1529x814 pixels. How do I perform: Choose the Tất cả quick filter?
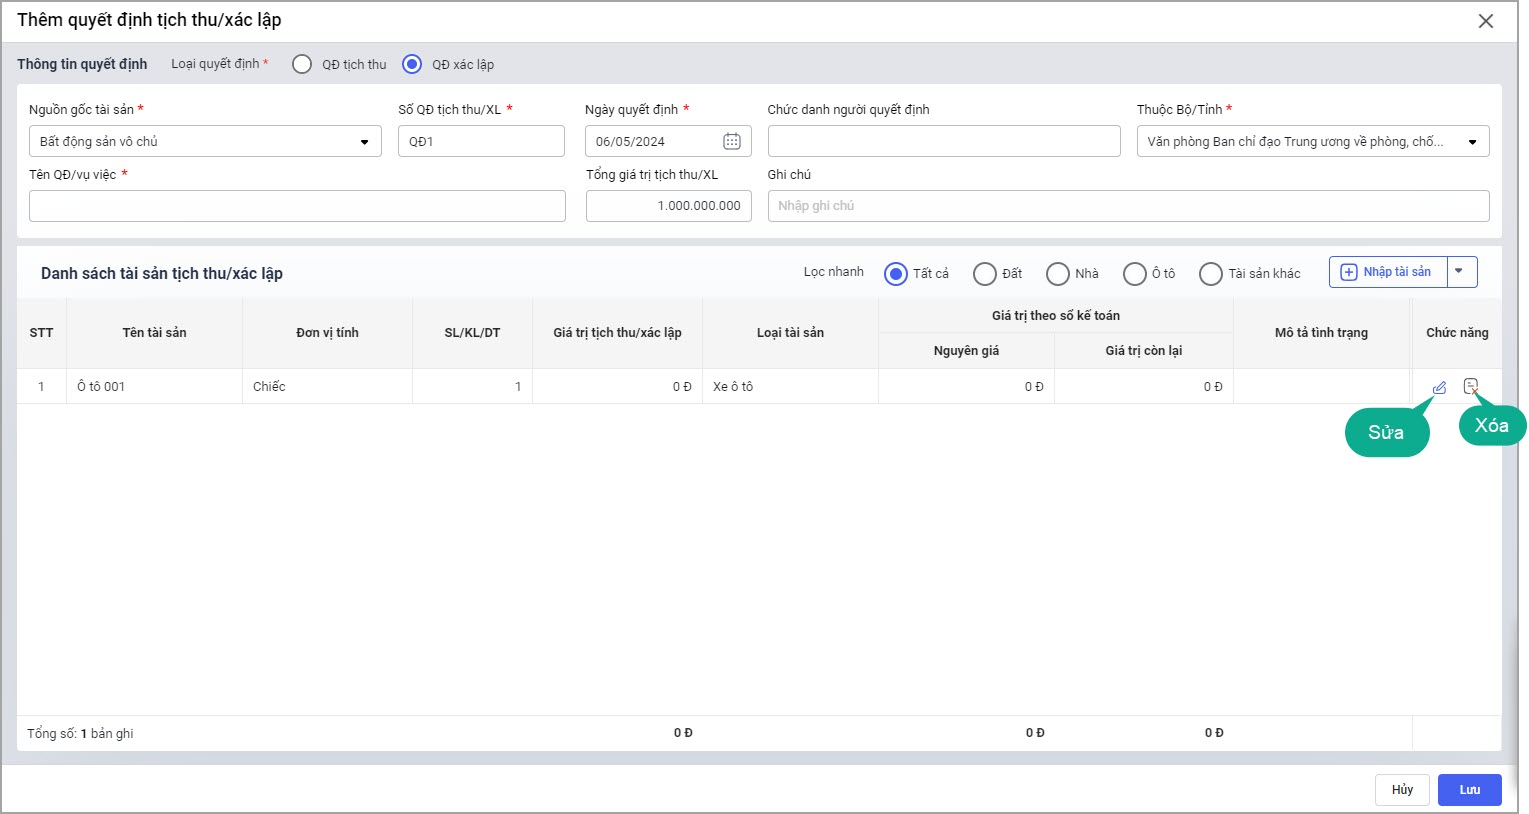click(896, 274)
